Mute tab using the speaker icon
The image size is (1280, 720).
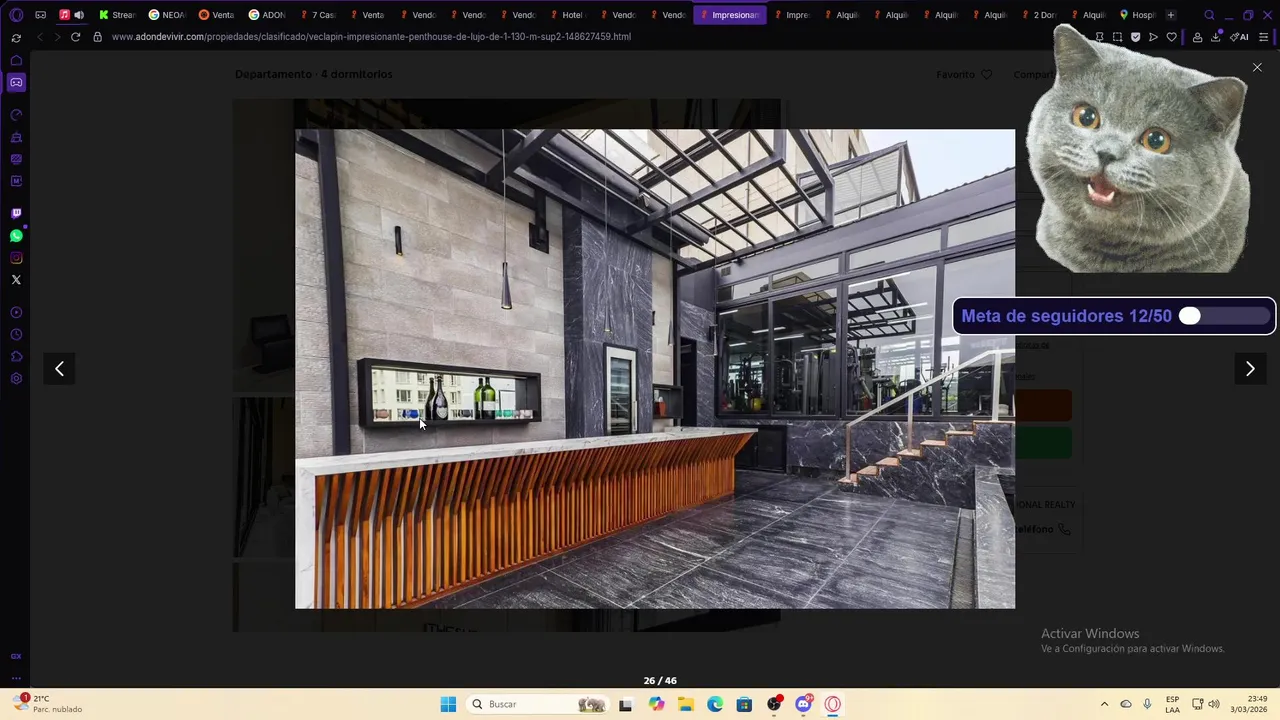pyautogui.click(x=79, y=15)
